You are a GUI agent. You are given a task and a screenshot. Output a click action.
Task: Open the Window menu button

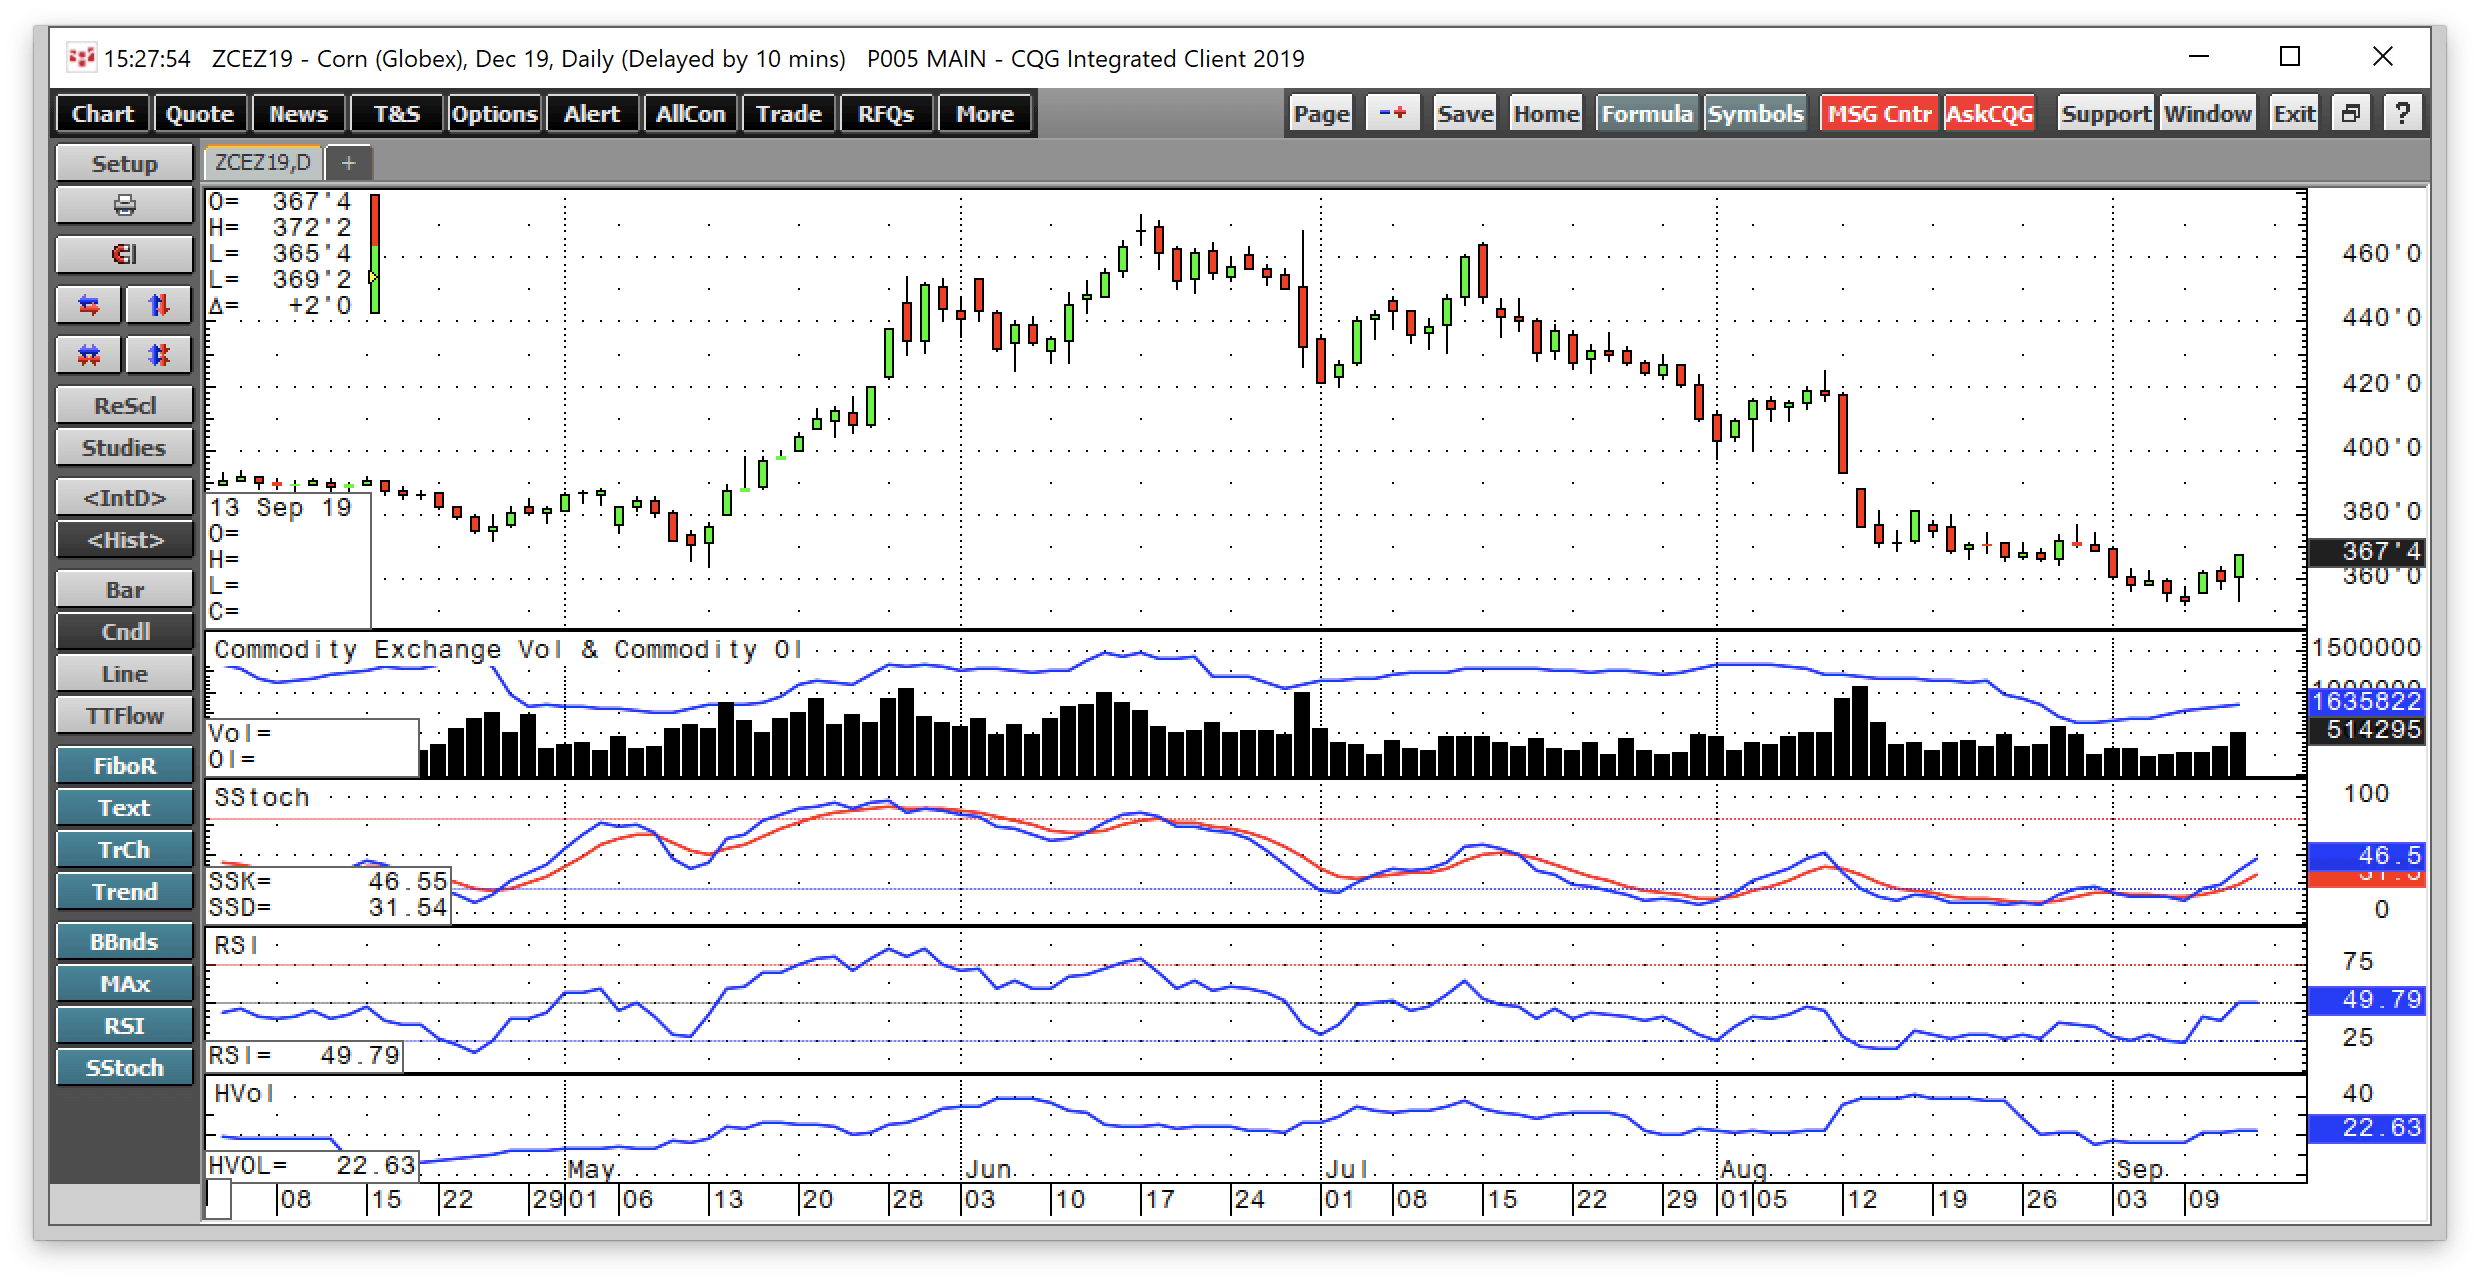[x=2207, y=113]
